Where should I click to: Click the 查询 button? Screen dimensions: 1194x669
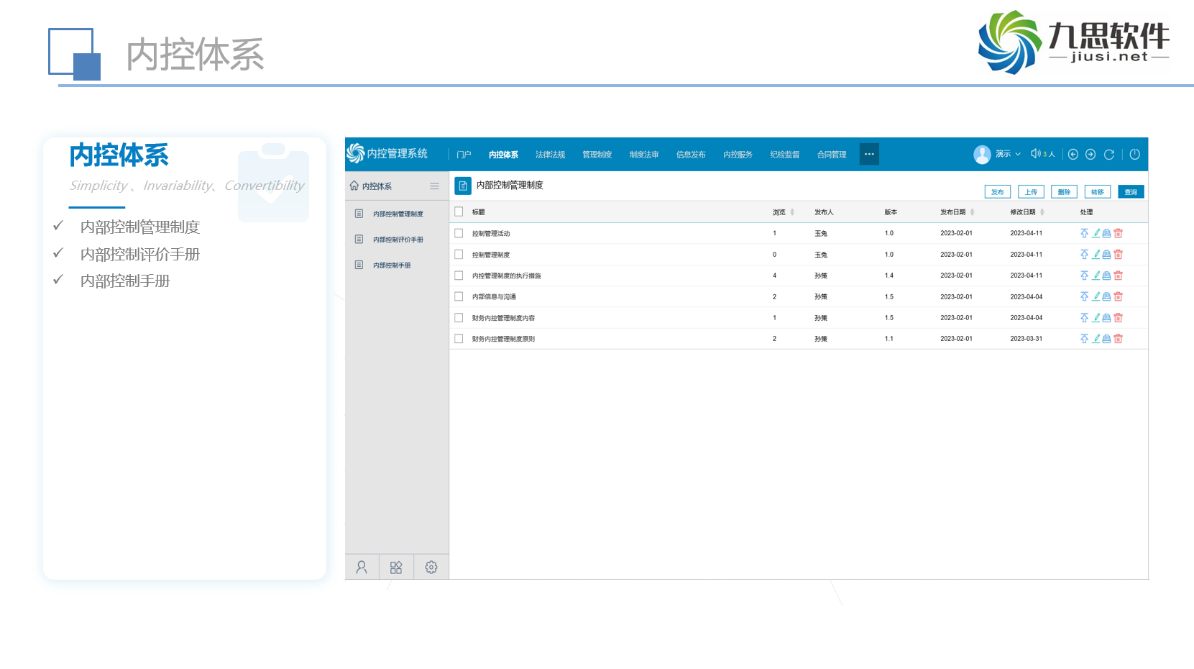(1130, 191)
